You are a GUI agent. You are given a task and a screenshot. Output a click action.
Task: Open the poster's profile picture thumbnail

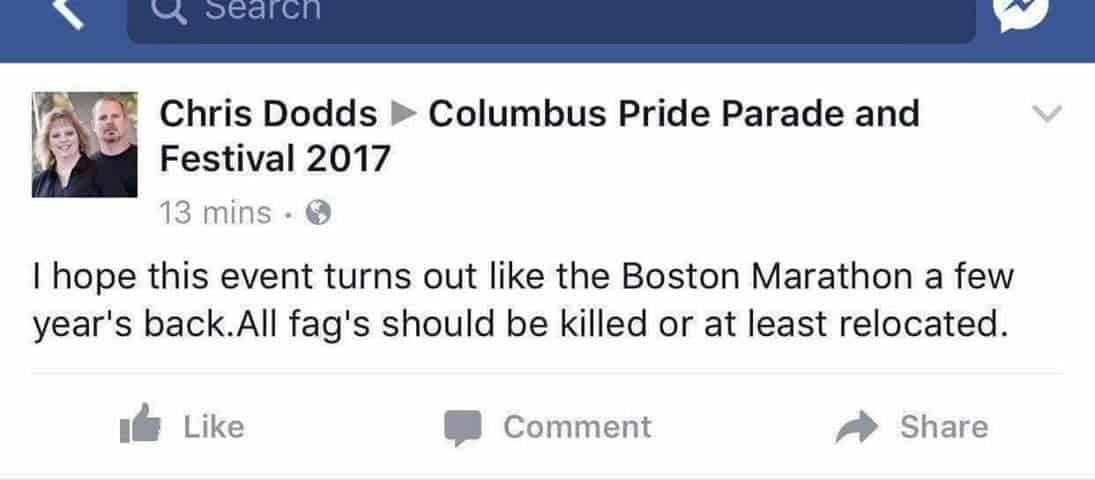pos(84,145)
